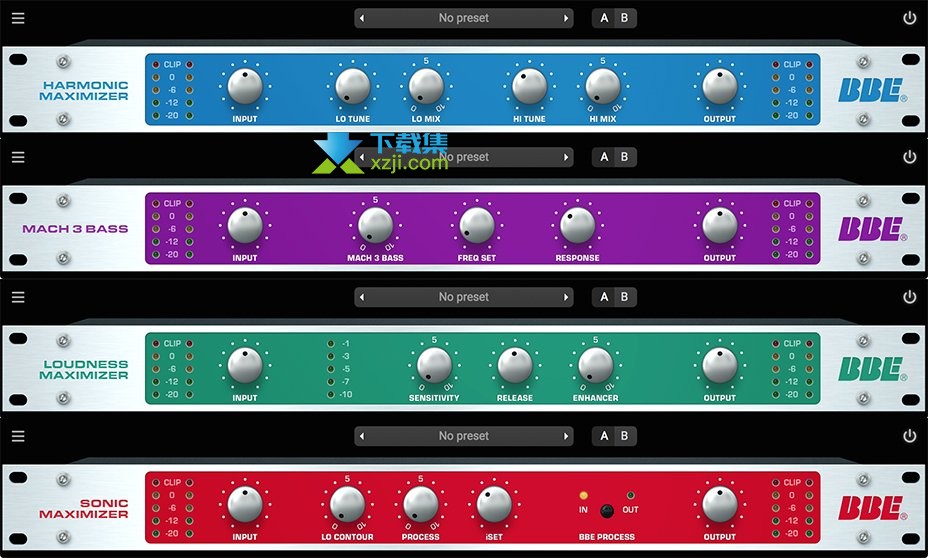Click the Sonic Maximizer INPUT knob
This screenshot has height=558, width=928.
[244, 505]
